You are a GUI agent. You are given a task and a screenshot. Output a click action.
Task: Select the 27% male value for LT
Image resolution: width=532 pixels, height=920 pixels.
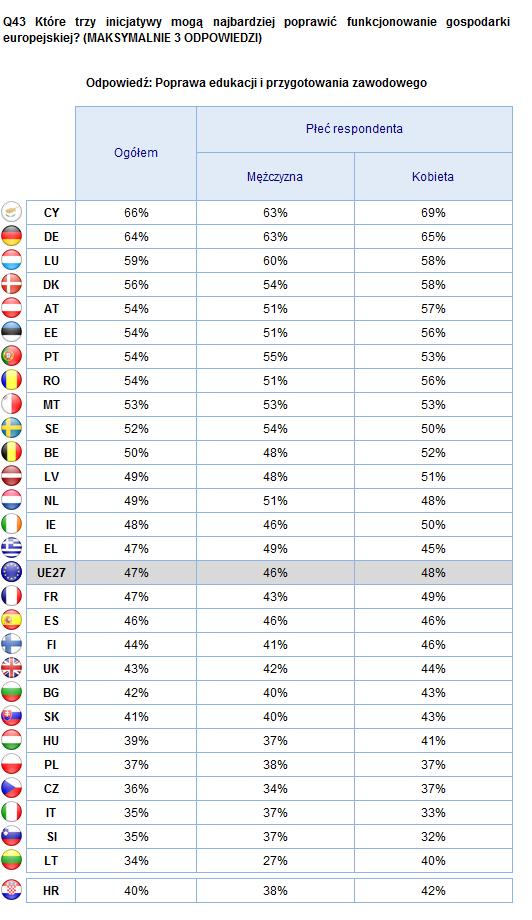click(275, 861)
